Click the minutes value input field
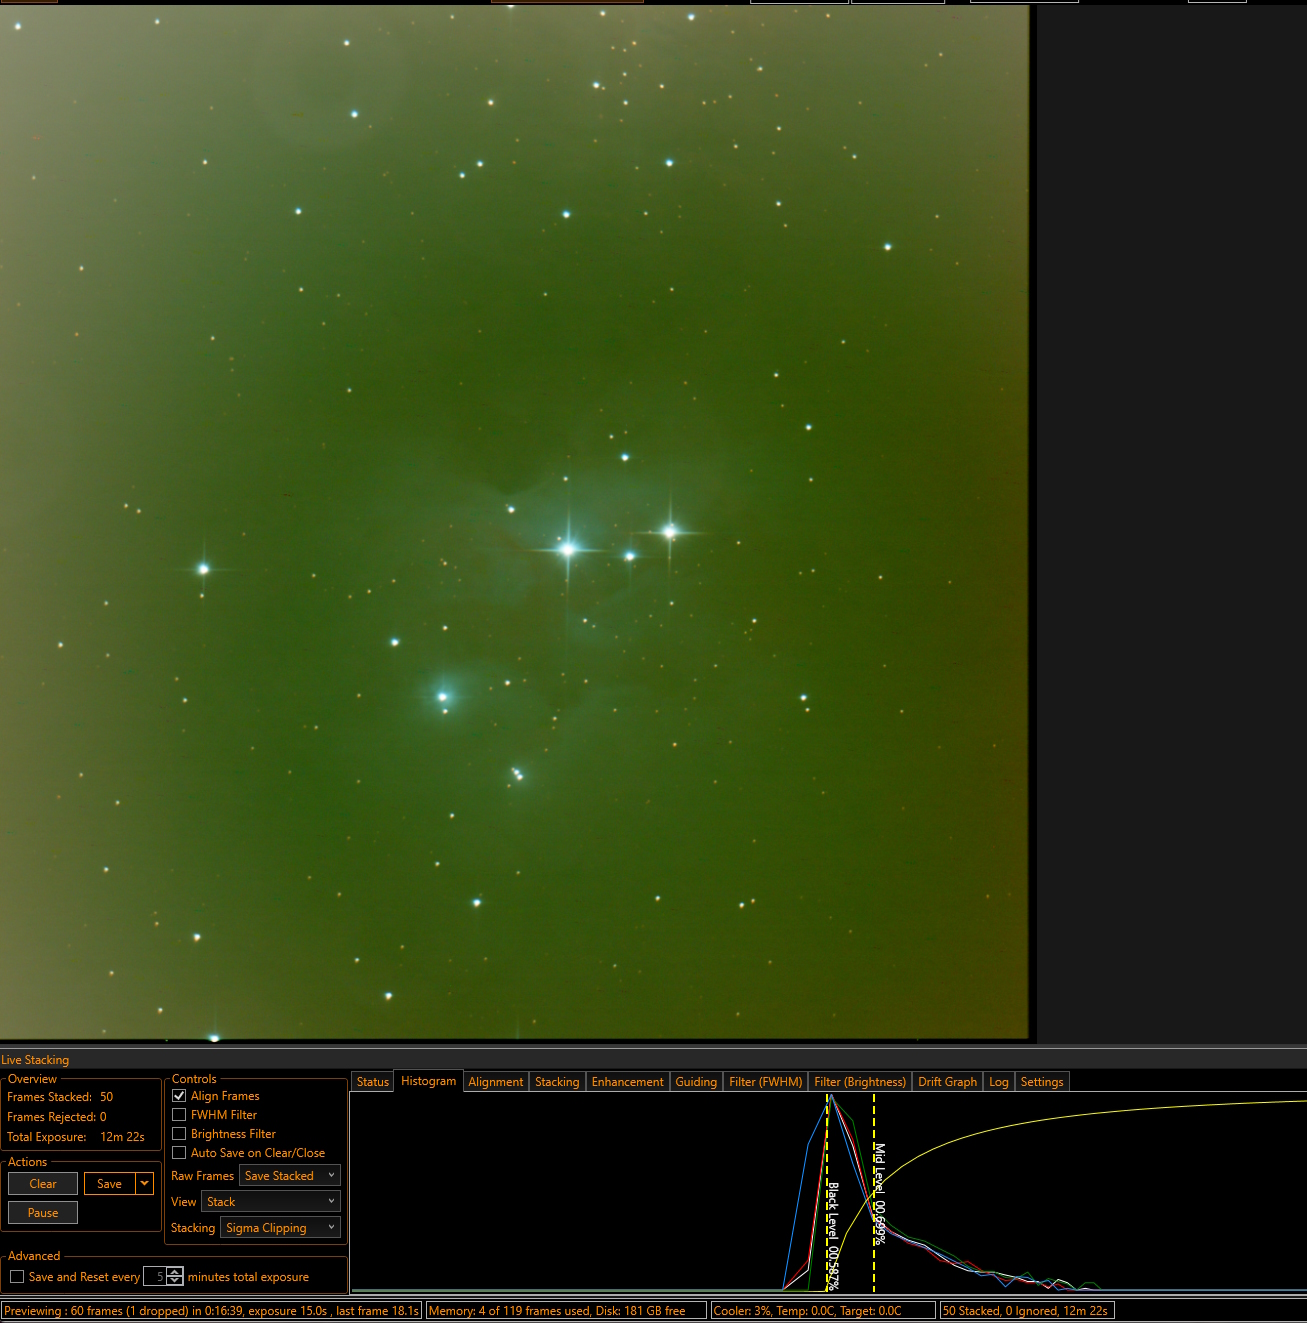The height and width of the screenshot is (1323, 1307). (x=155, y=1277)
